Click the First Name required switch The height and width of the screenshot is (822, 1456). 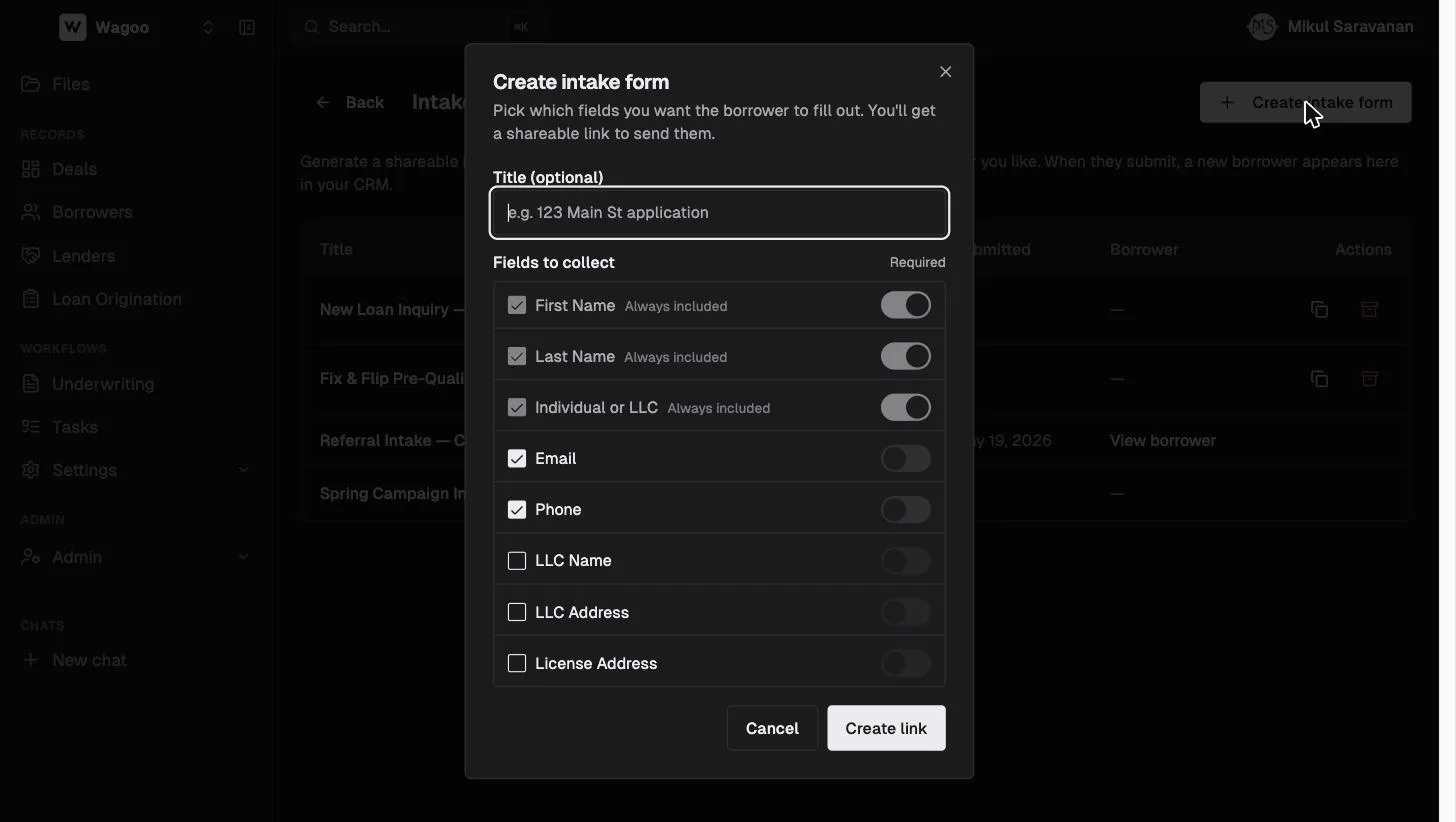pyautogui.click(x=905, y=305)
